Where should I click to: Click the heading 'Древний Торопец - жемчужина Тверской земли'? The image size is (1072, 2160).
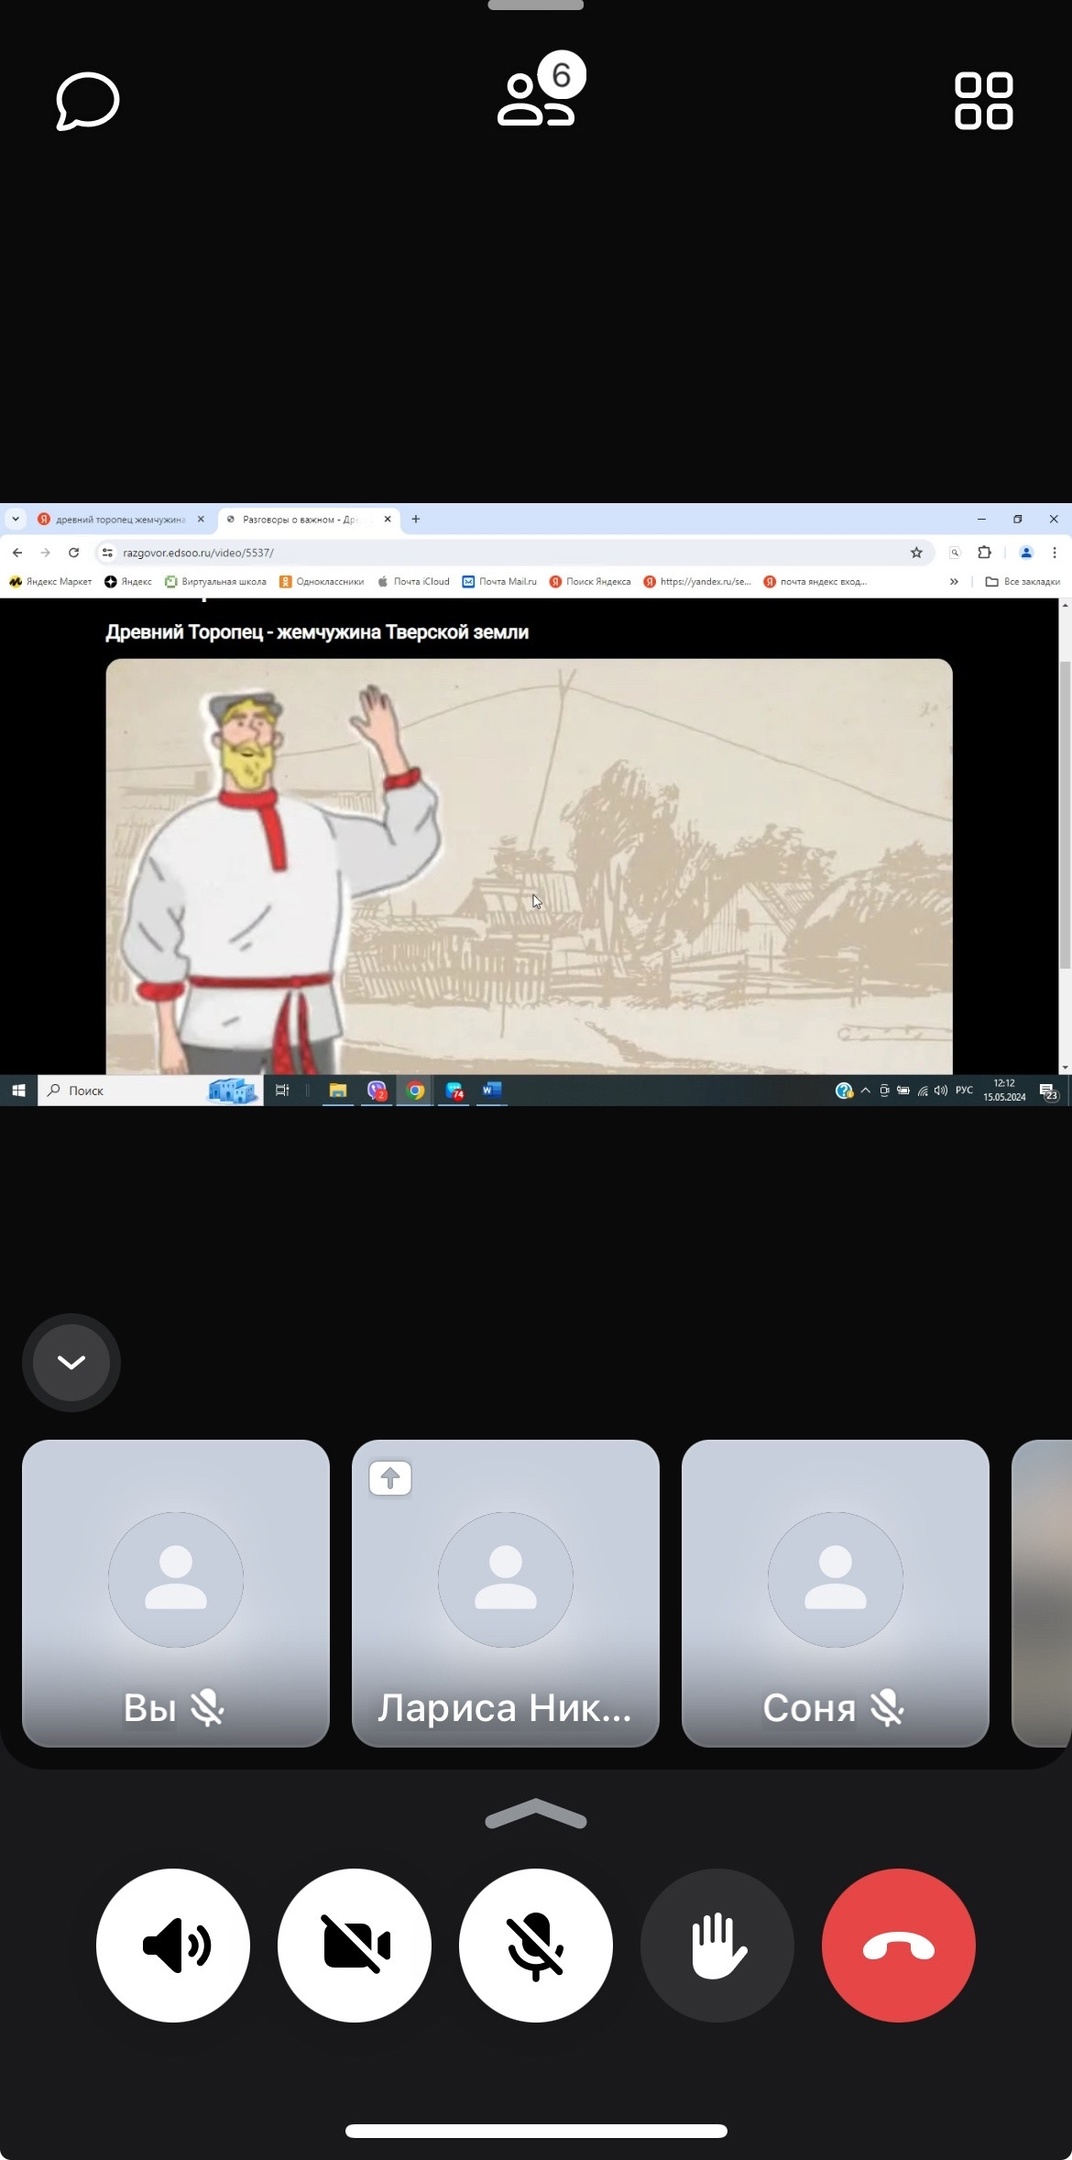click(317, 632)
